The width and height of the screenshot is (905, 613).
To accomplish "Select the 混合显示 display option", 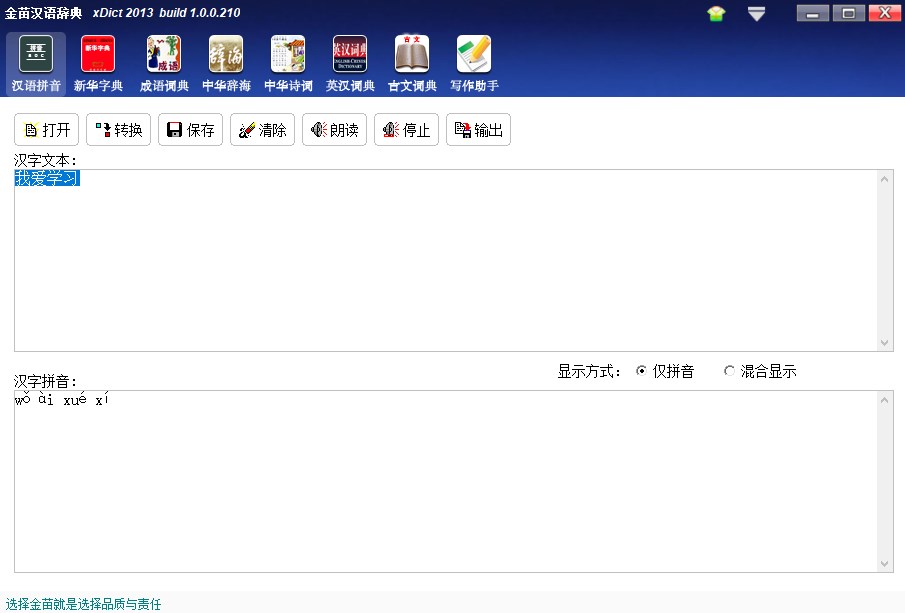I will 760,371.
